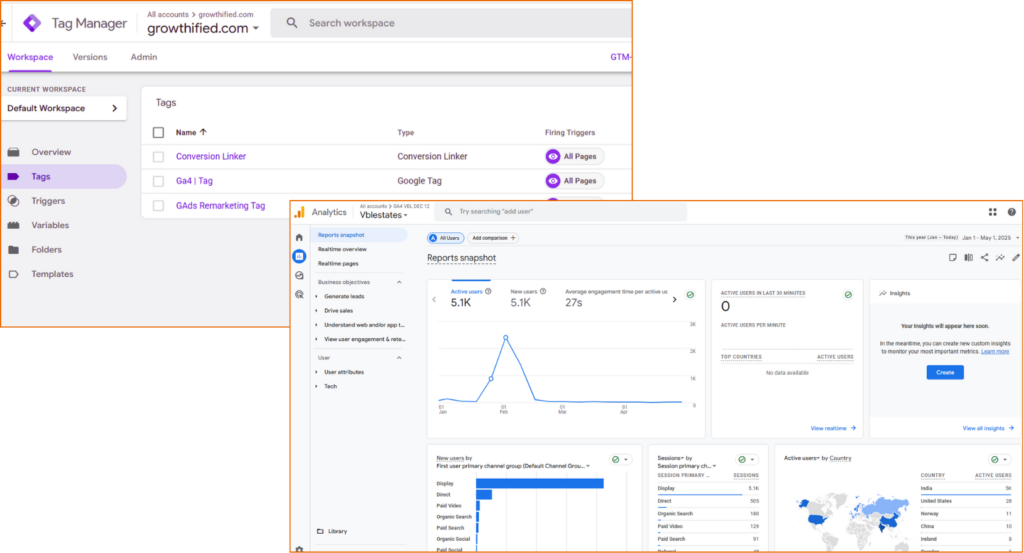The height and width of the screenshot is (553, 1024).
Task: Open the Advertising icon in Analytics sidebar
Action: click(299, 294)
